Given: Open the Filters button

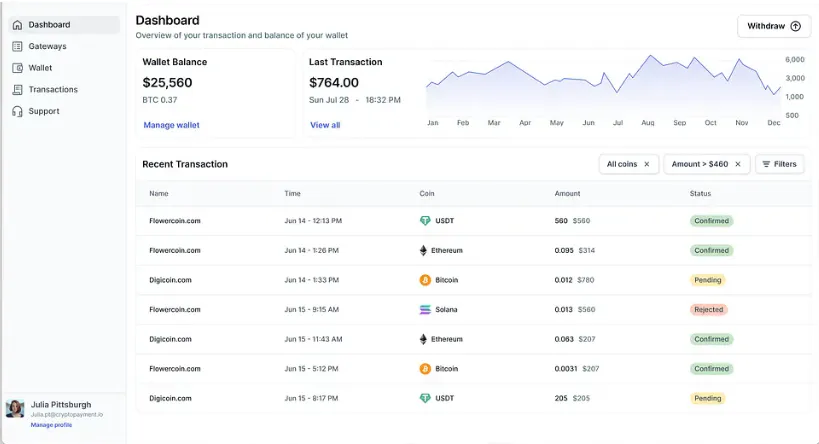Looking at the screenshot, I should [779, 164].
